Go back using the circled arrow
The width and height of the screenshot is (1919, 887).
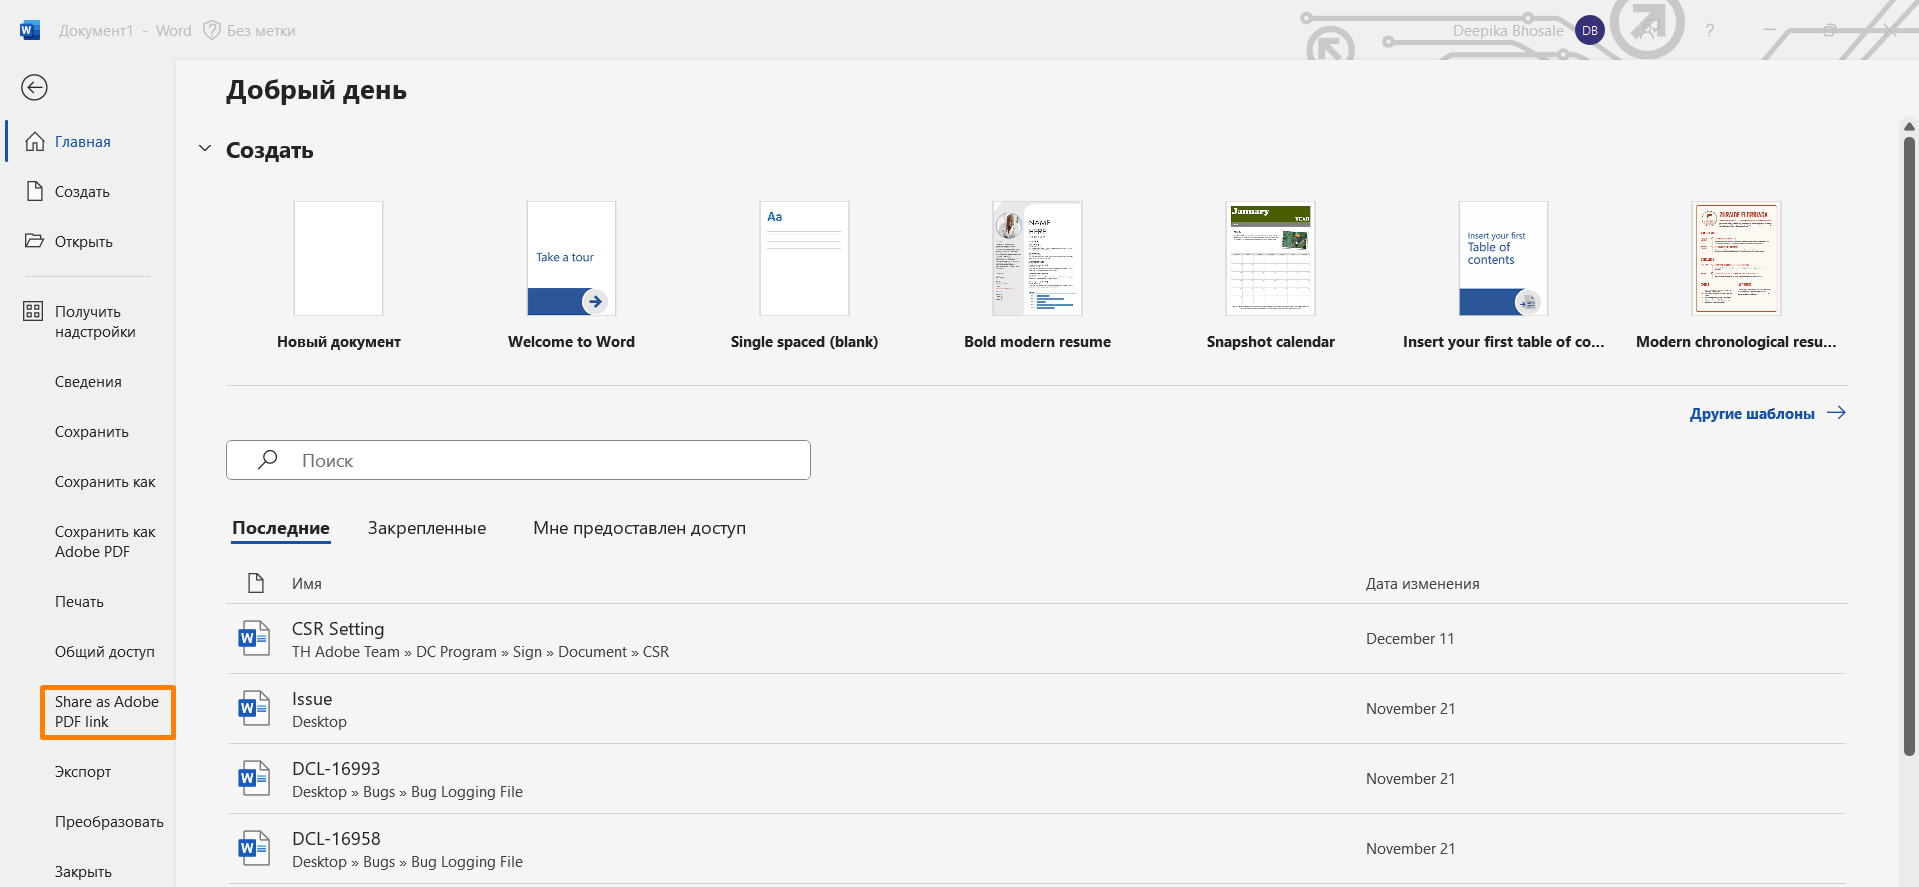tap(34, 88)
